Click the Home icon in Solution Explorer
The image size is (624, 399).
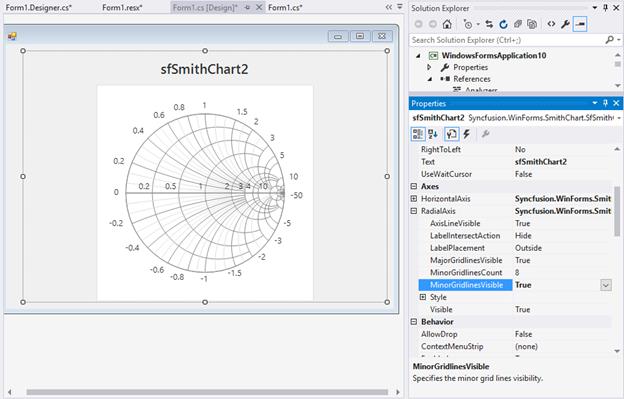tap(447, 24)
